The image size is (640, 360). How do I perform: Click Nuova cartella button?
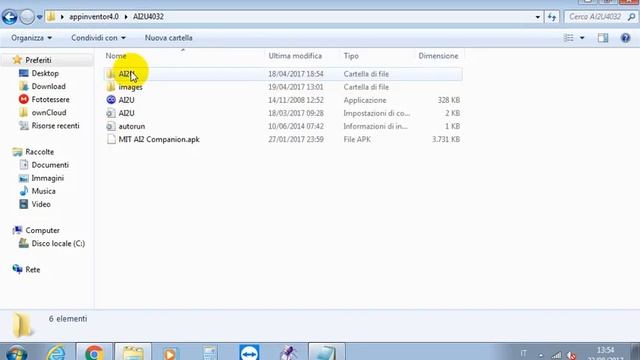169,38
